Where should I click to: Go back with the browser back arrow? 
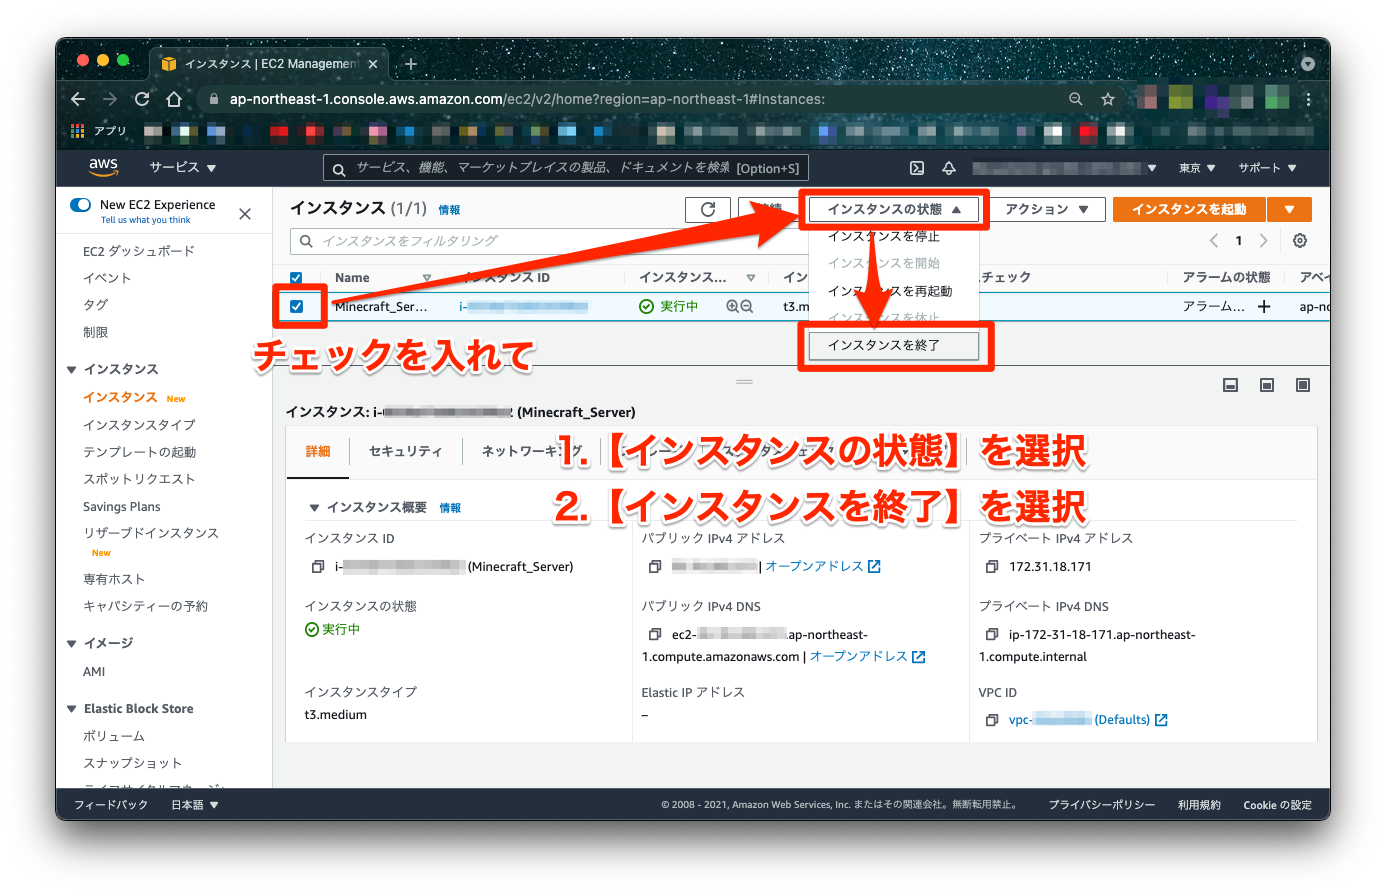coord(78,99)
